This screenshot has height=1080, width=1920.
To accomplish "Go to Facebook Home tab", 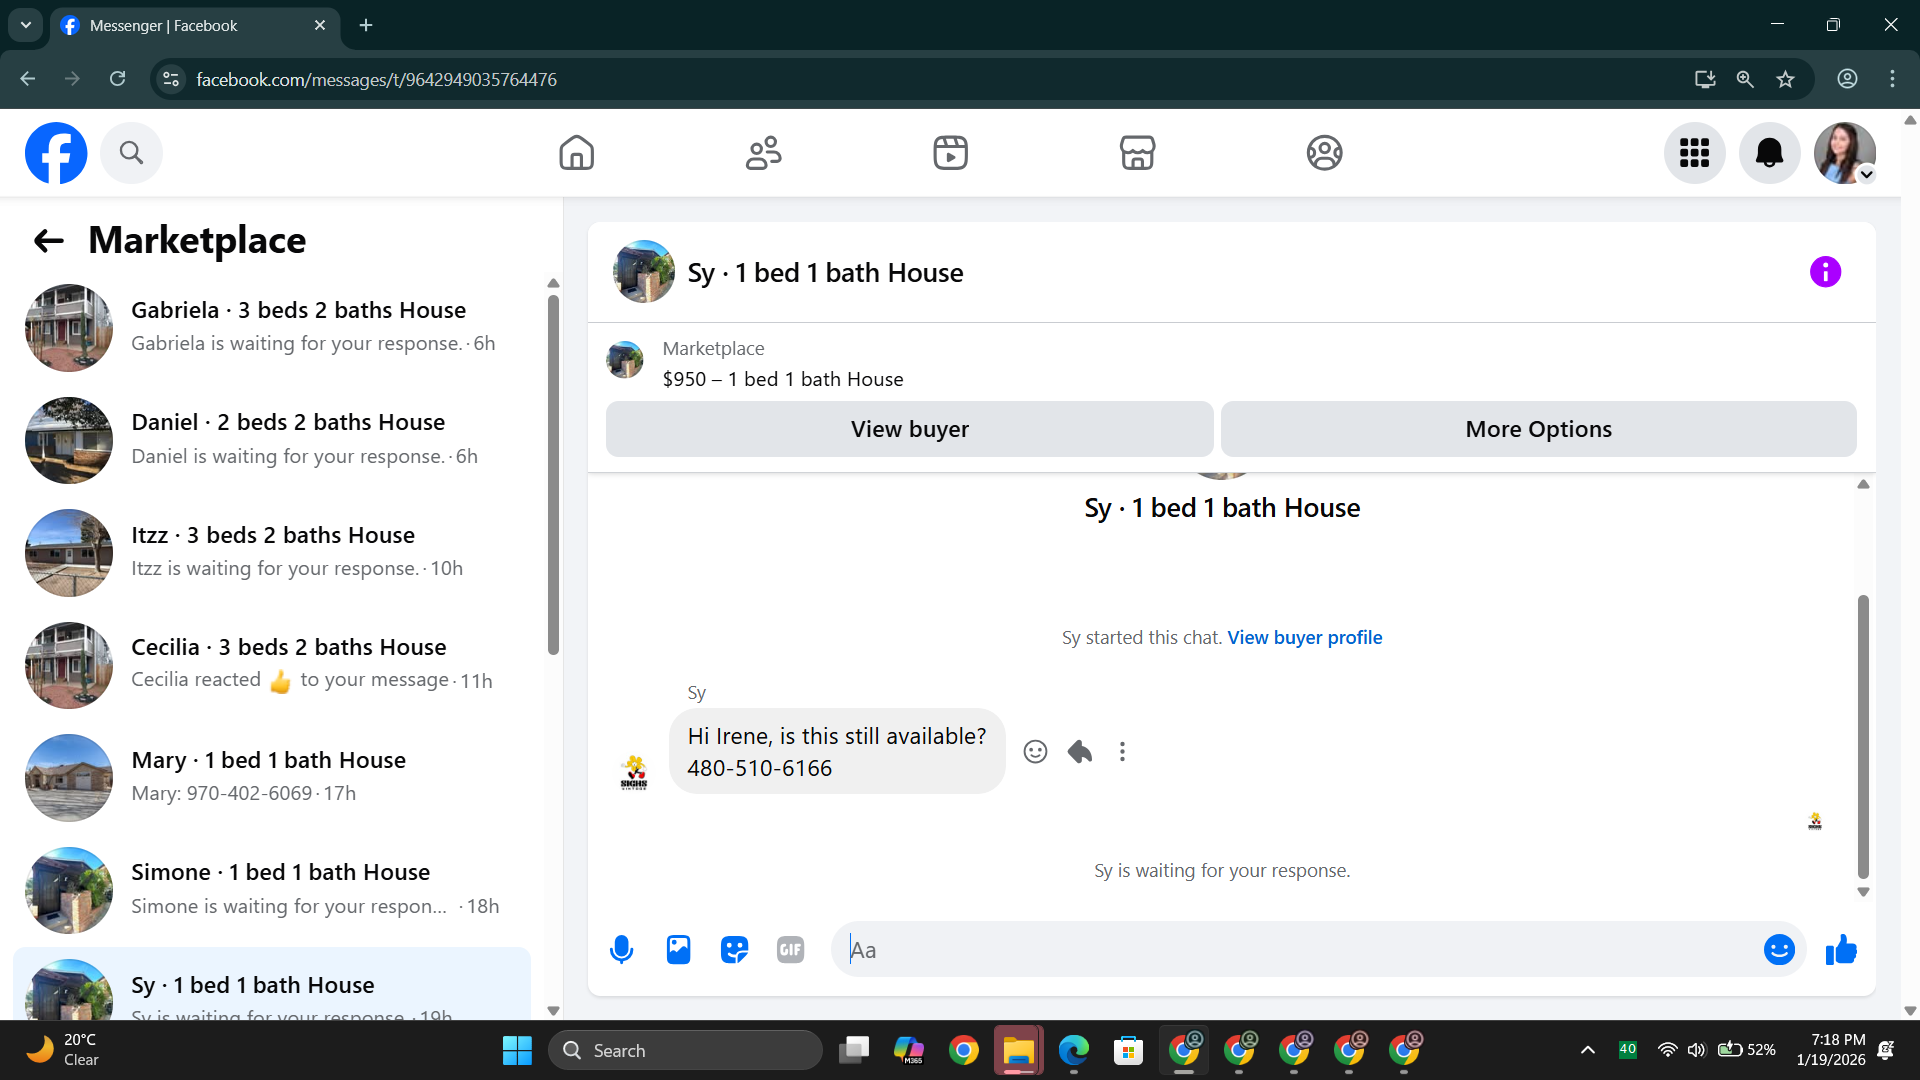I will 576,153.
